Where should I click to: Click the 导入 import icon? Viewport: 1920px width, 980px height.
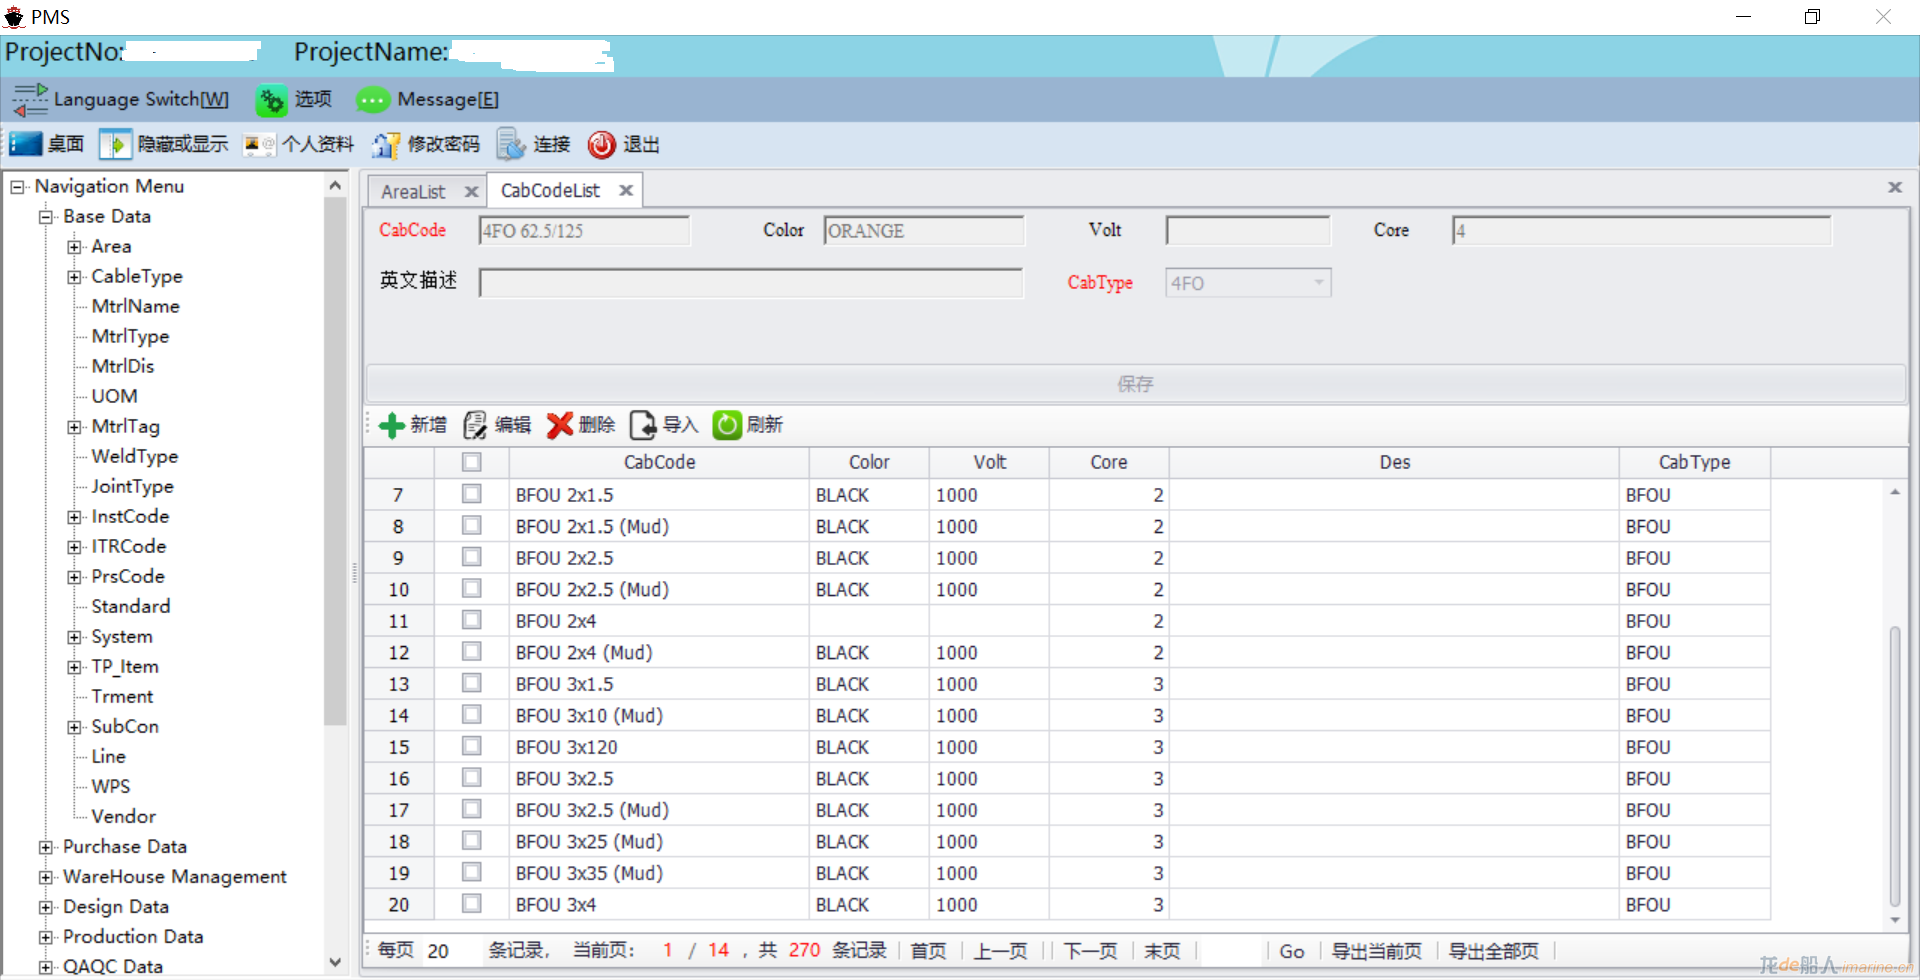click(x=643, y=425)
